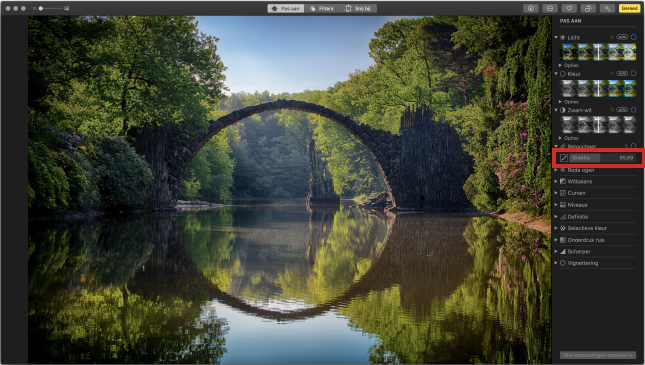Click the Auto button for Zwart-wit
This screenshot has height=365, width=645.
622,110
